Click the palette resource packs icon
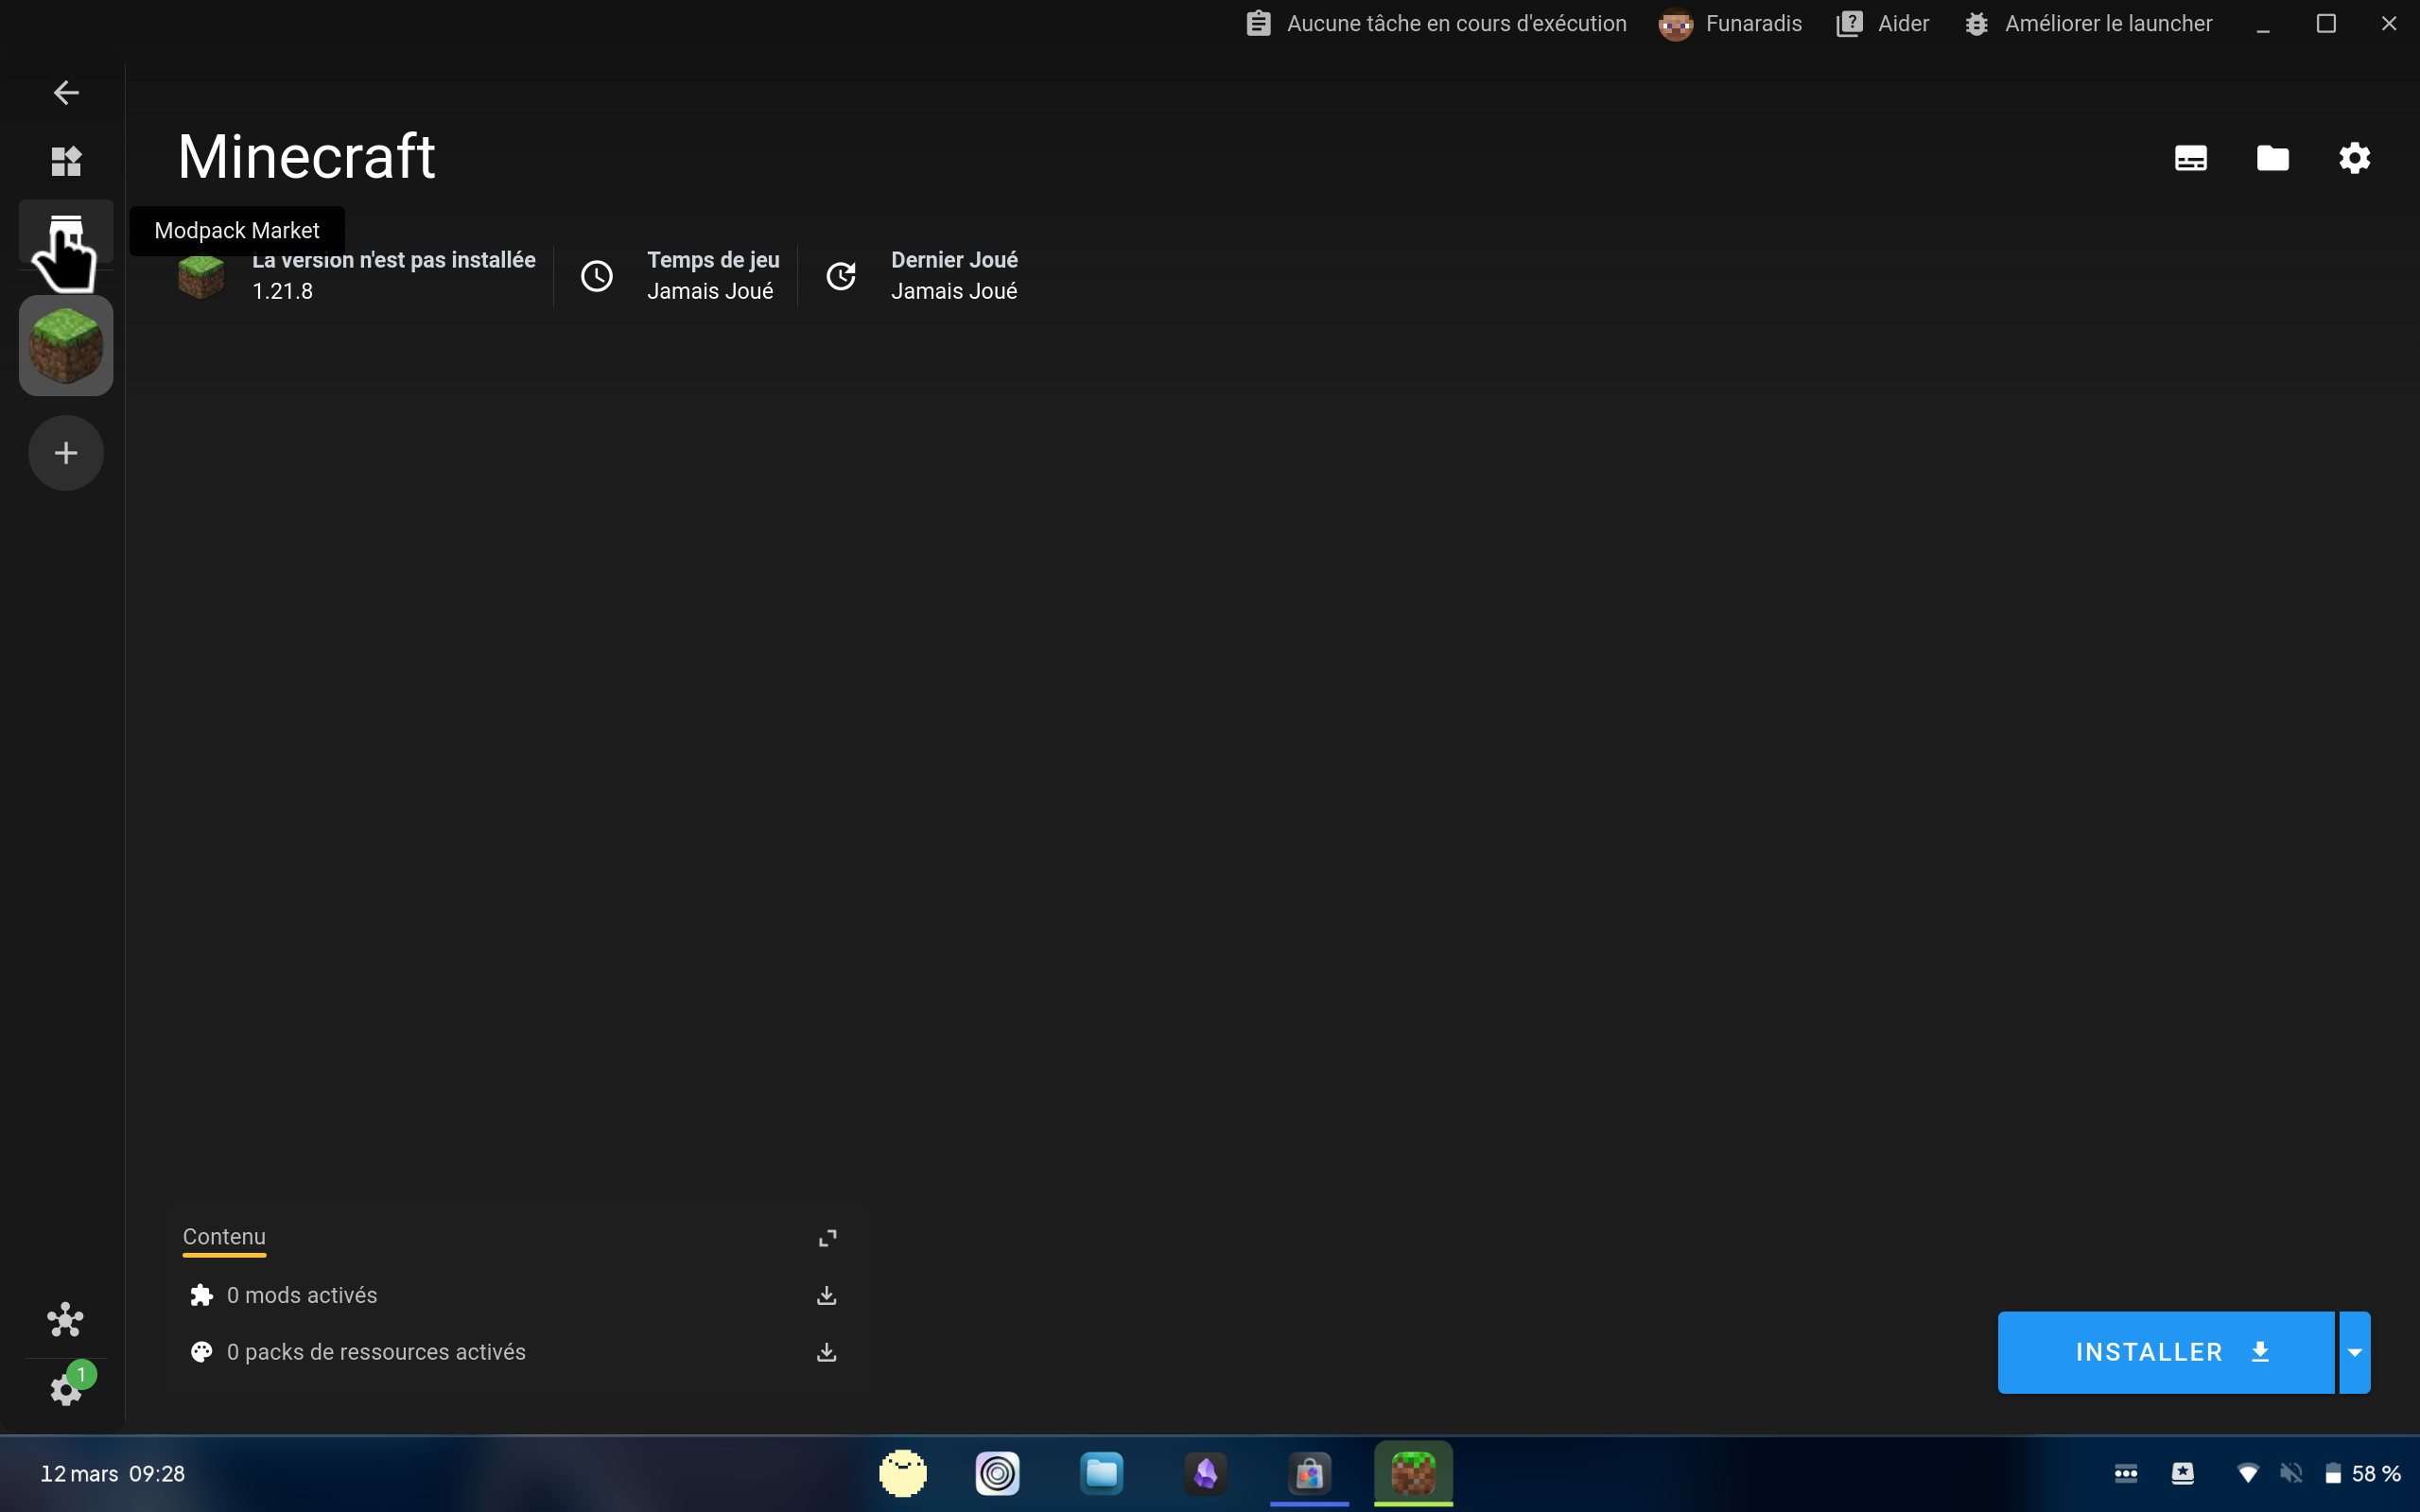 click(x=202, y=1353)
